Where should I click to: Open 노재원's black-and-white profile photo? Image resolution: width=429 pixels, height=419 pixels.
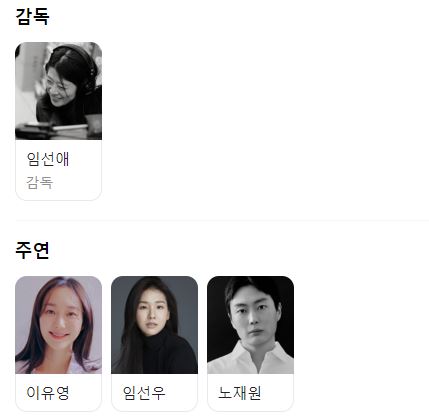point(250,325)
